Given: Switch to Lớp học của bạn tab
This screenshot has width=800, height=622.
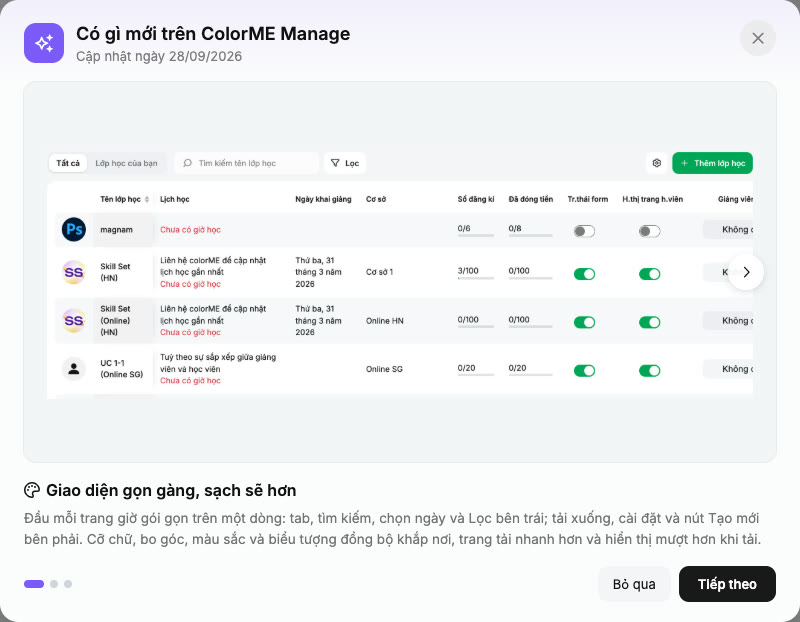Looking at the screenshot, I should (126, 163).
